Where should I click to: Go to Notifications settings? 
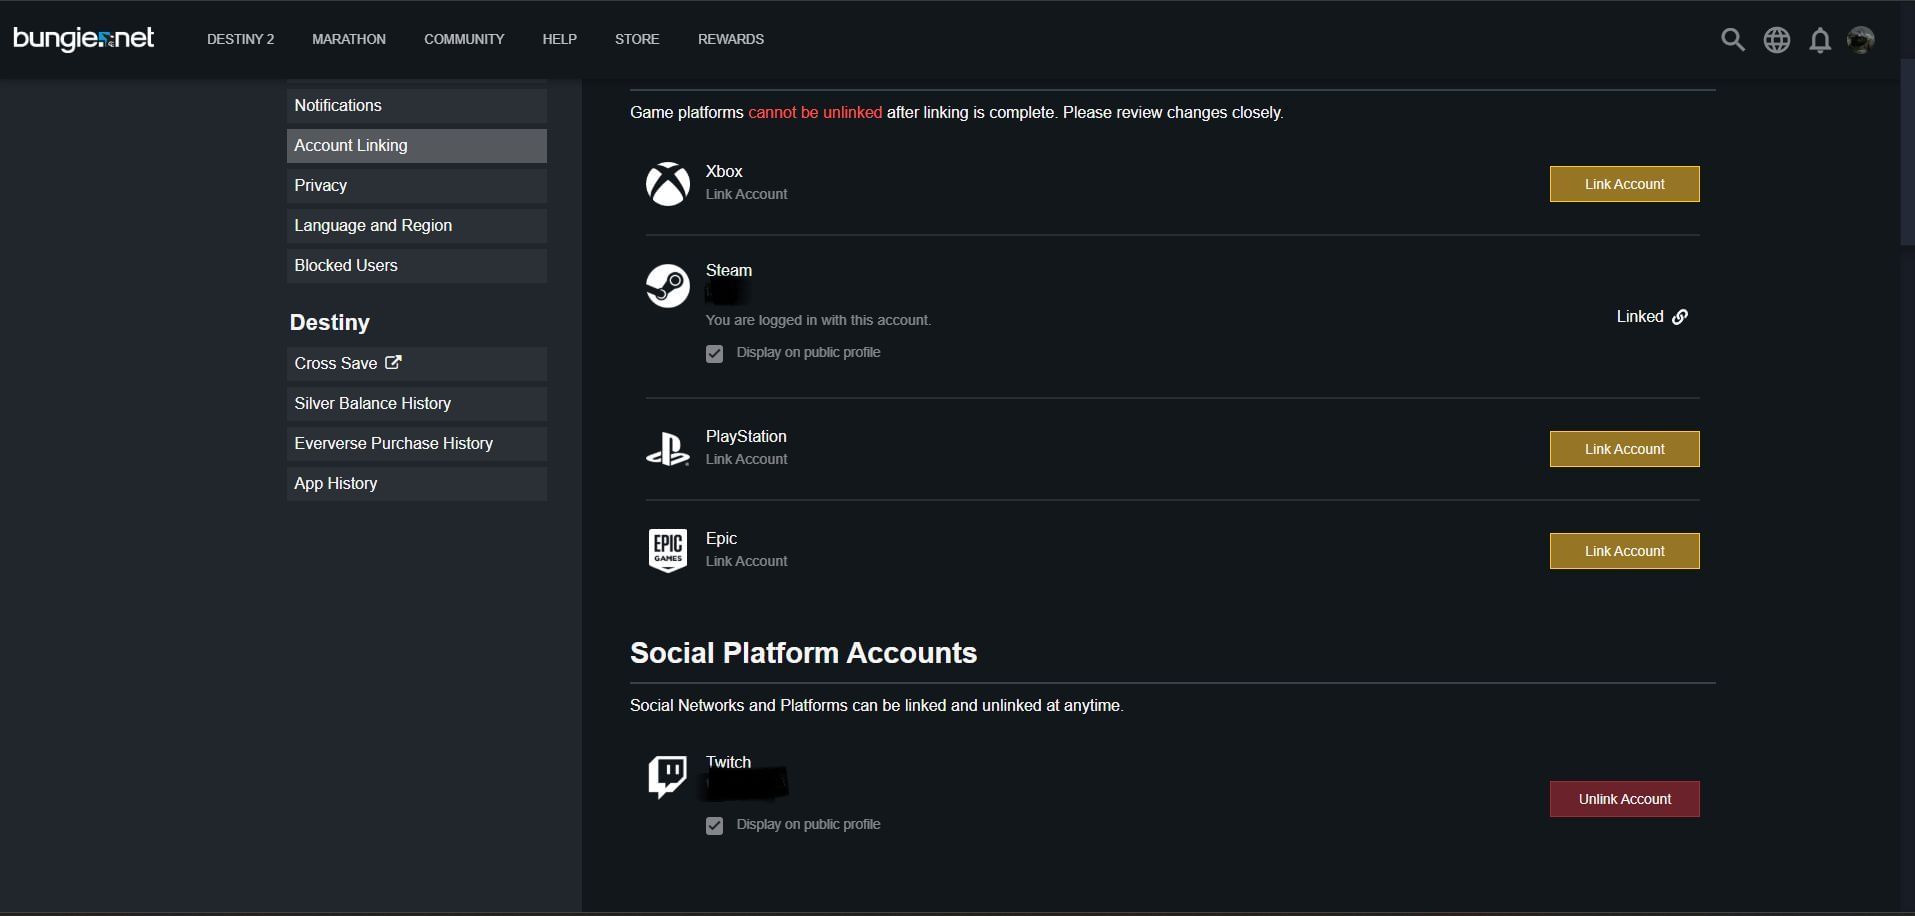417,106
